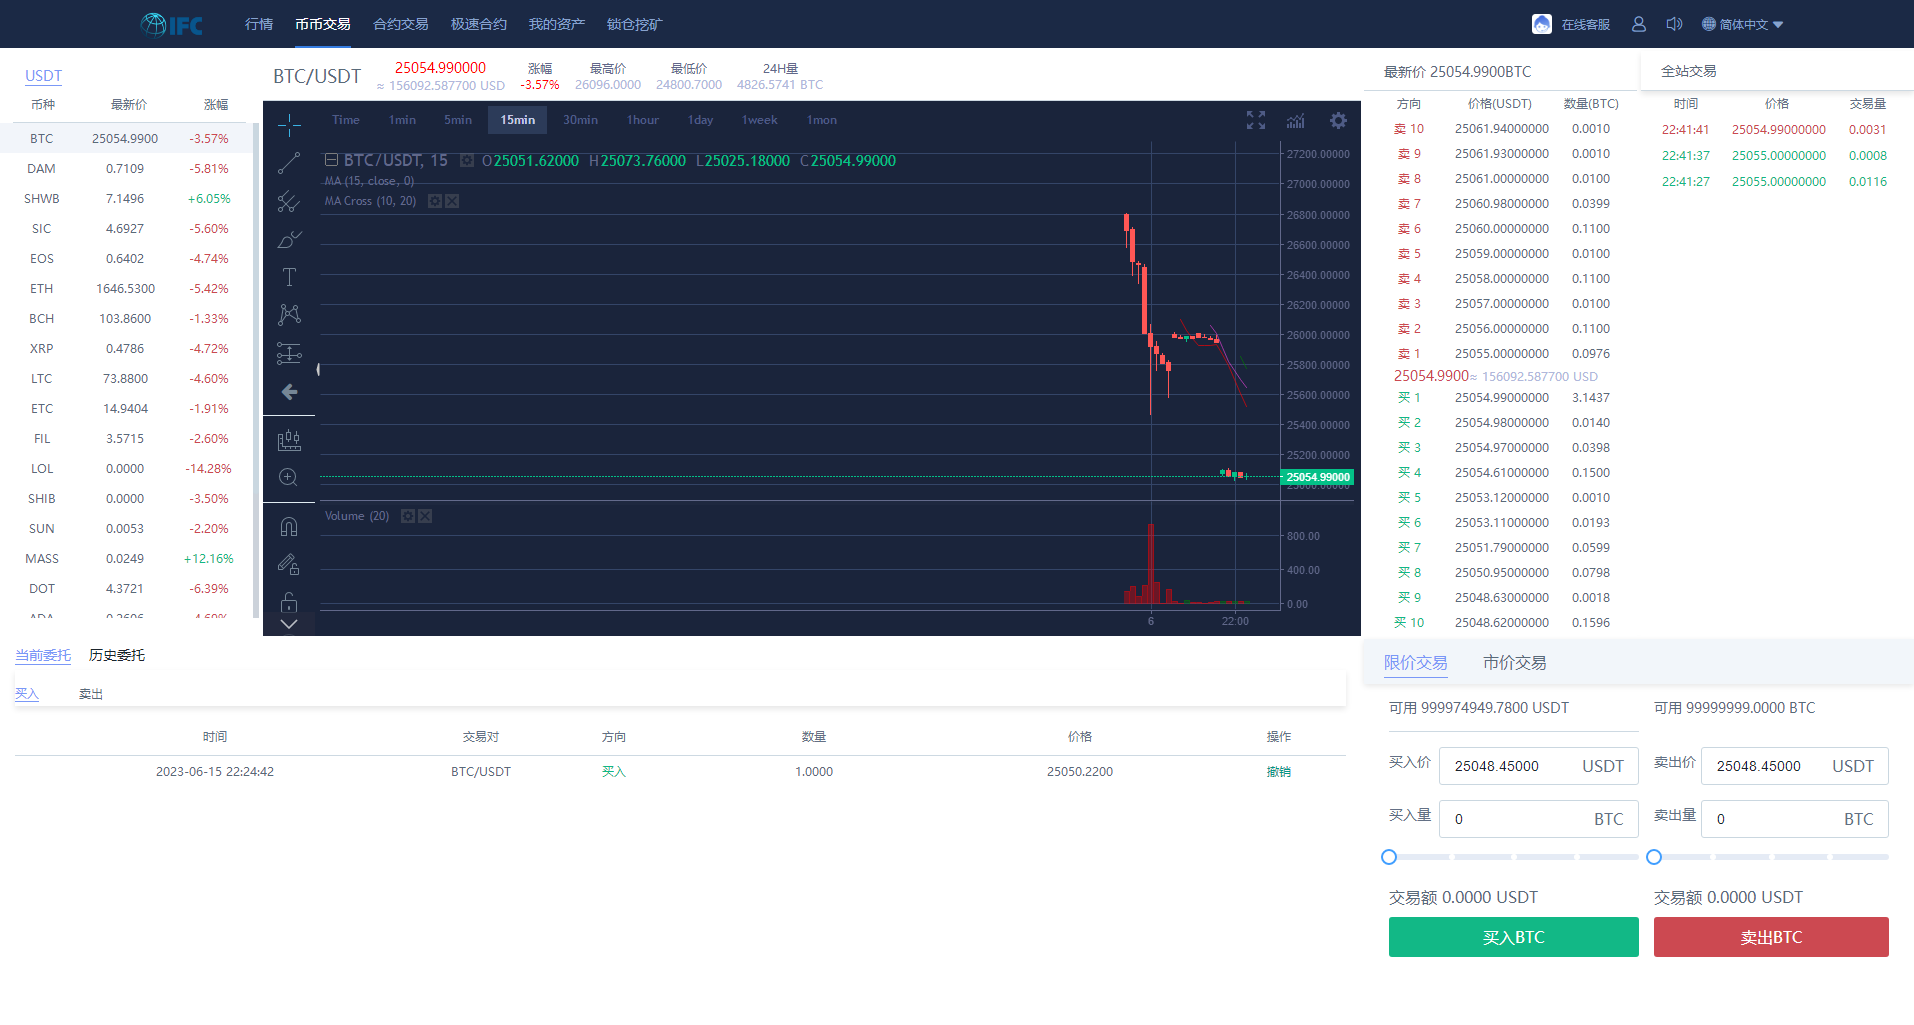The image size is (1914, 1025).
Task: Open the BTC/USDT series settings gear
Action: [466, 161]
